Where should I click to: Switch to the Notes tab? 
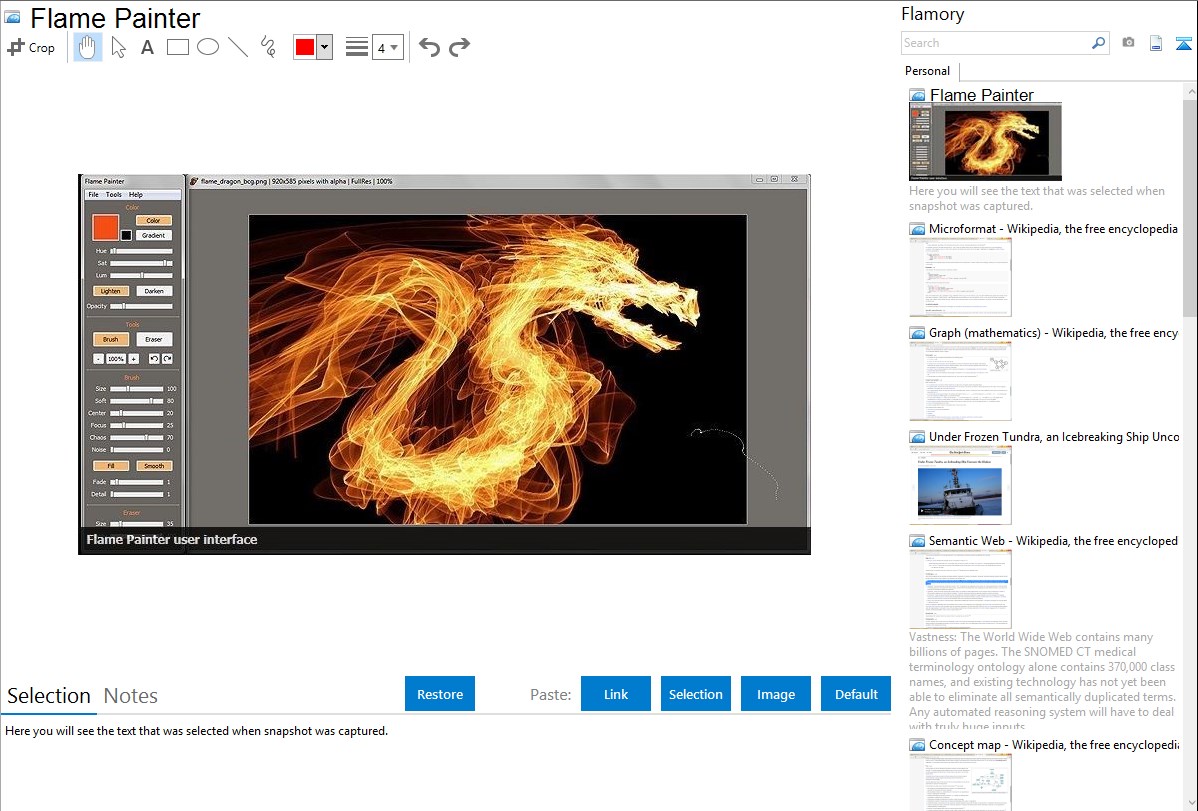click(131, 696)
